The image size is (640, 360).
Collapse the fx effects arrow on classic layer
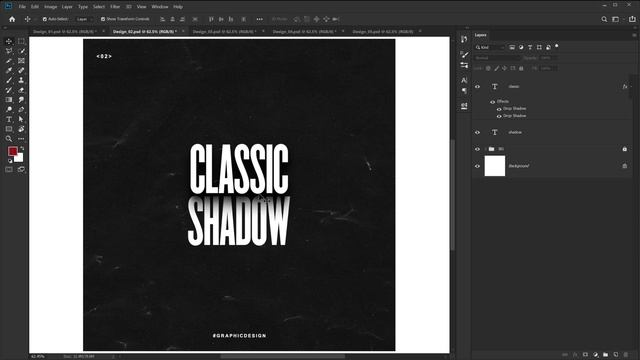point(631,87)
